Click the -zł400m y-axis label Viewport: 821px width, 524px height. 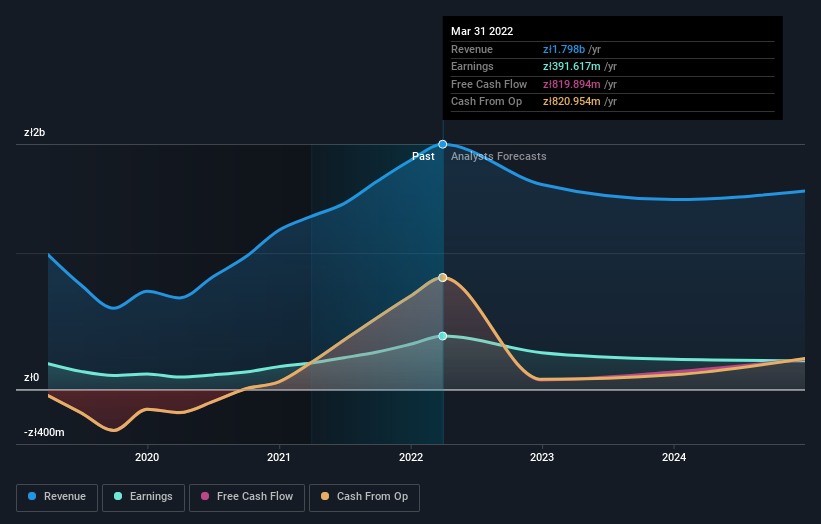(x=44, y=432)
